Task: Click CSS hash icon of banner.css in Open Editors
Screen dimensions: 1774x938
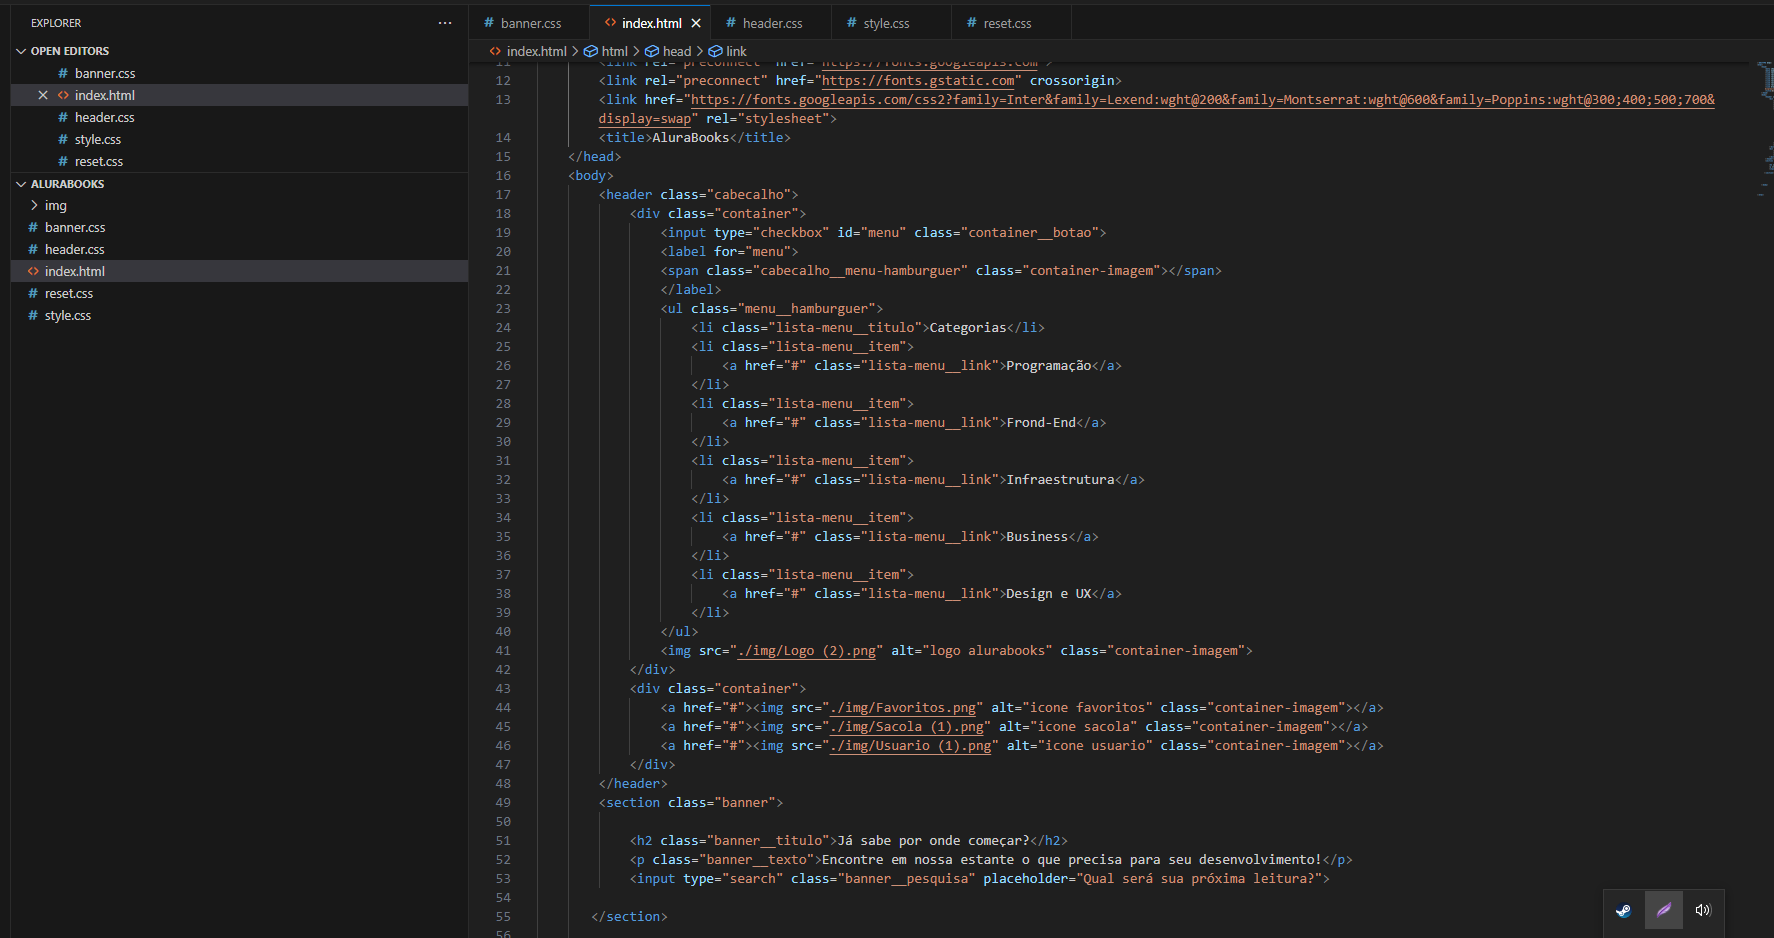Action: click(x=63, y=73)
